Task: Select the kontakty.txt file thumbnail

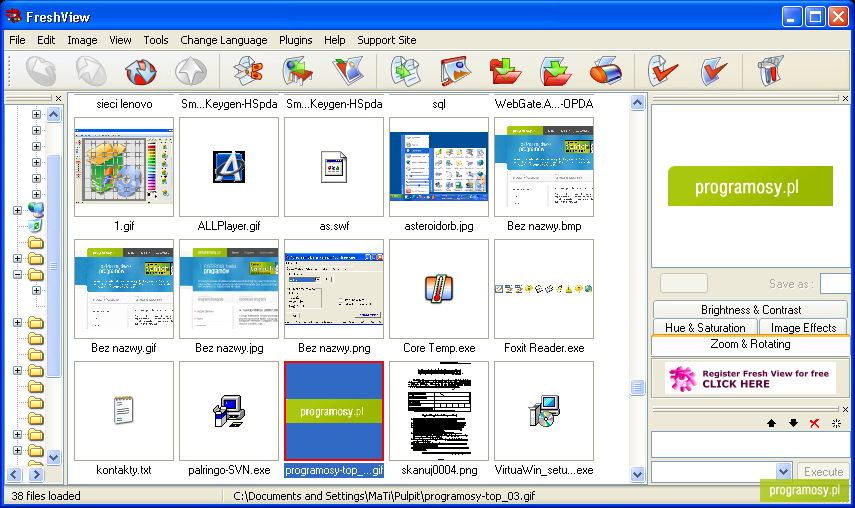Action: tap(124, 411)
